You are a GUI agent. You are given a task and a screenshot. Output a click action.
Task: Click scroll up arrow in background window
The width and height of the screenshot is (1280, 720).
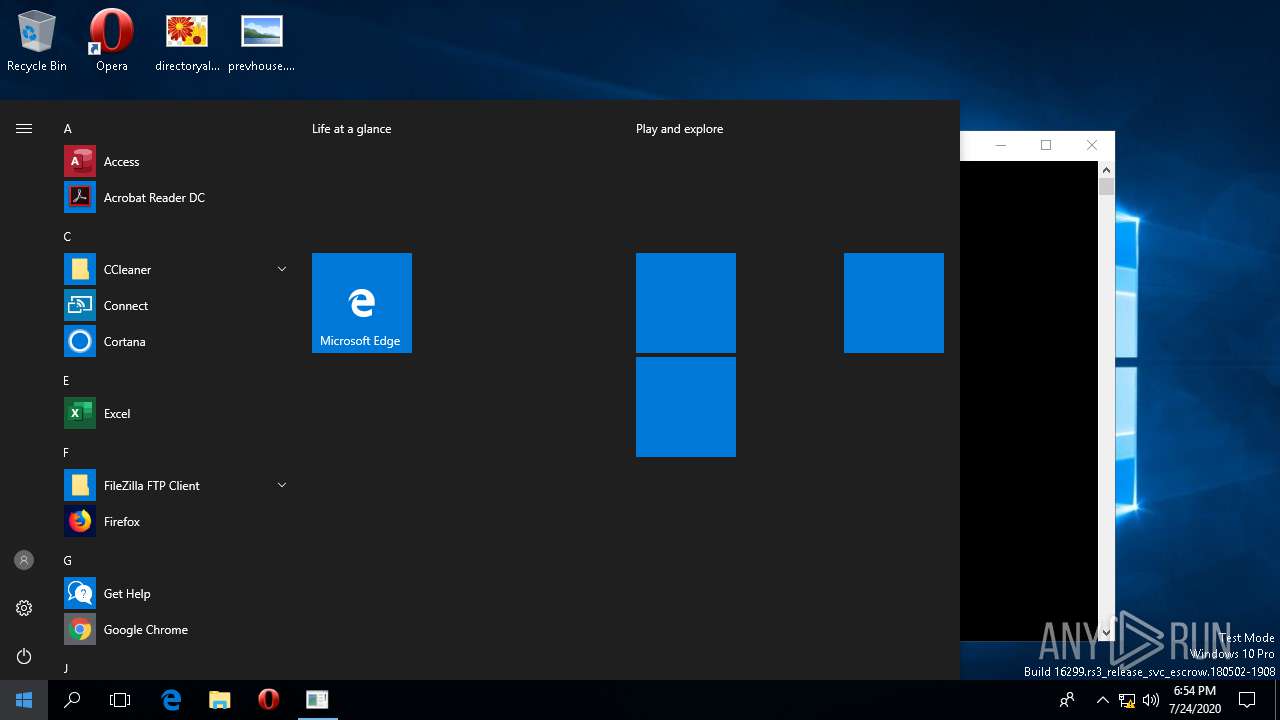tap(1106, 170)
